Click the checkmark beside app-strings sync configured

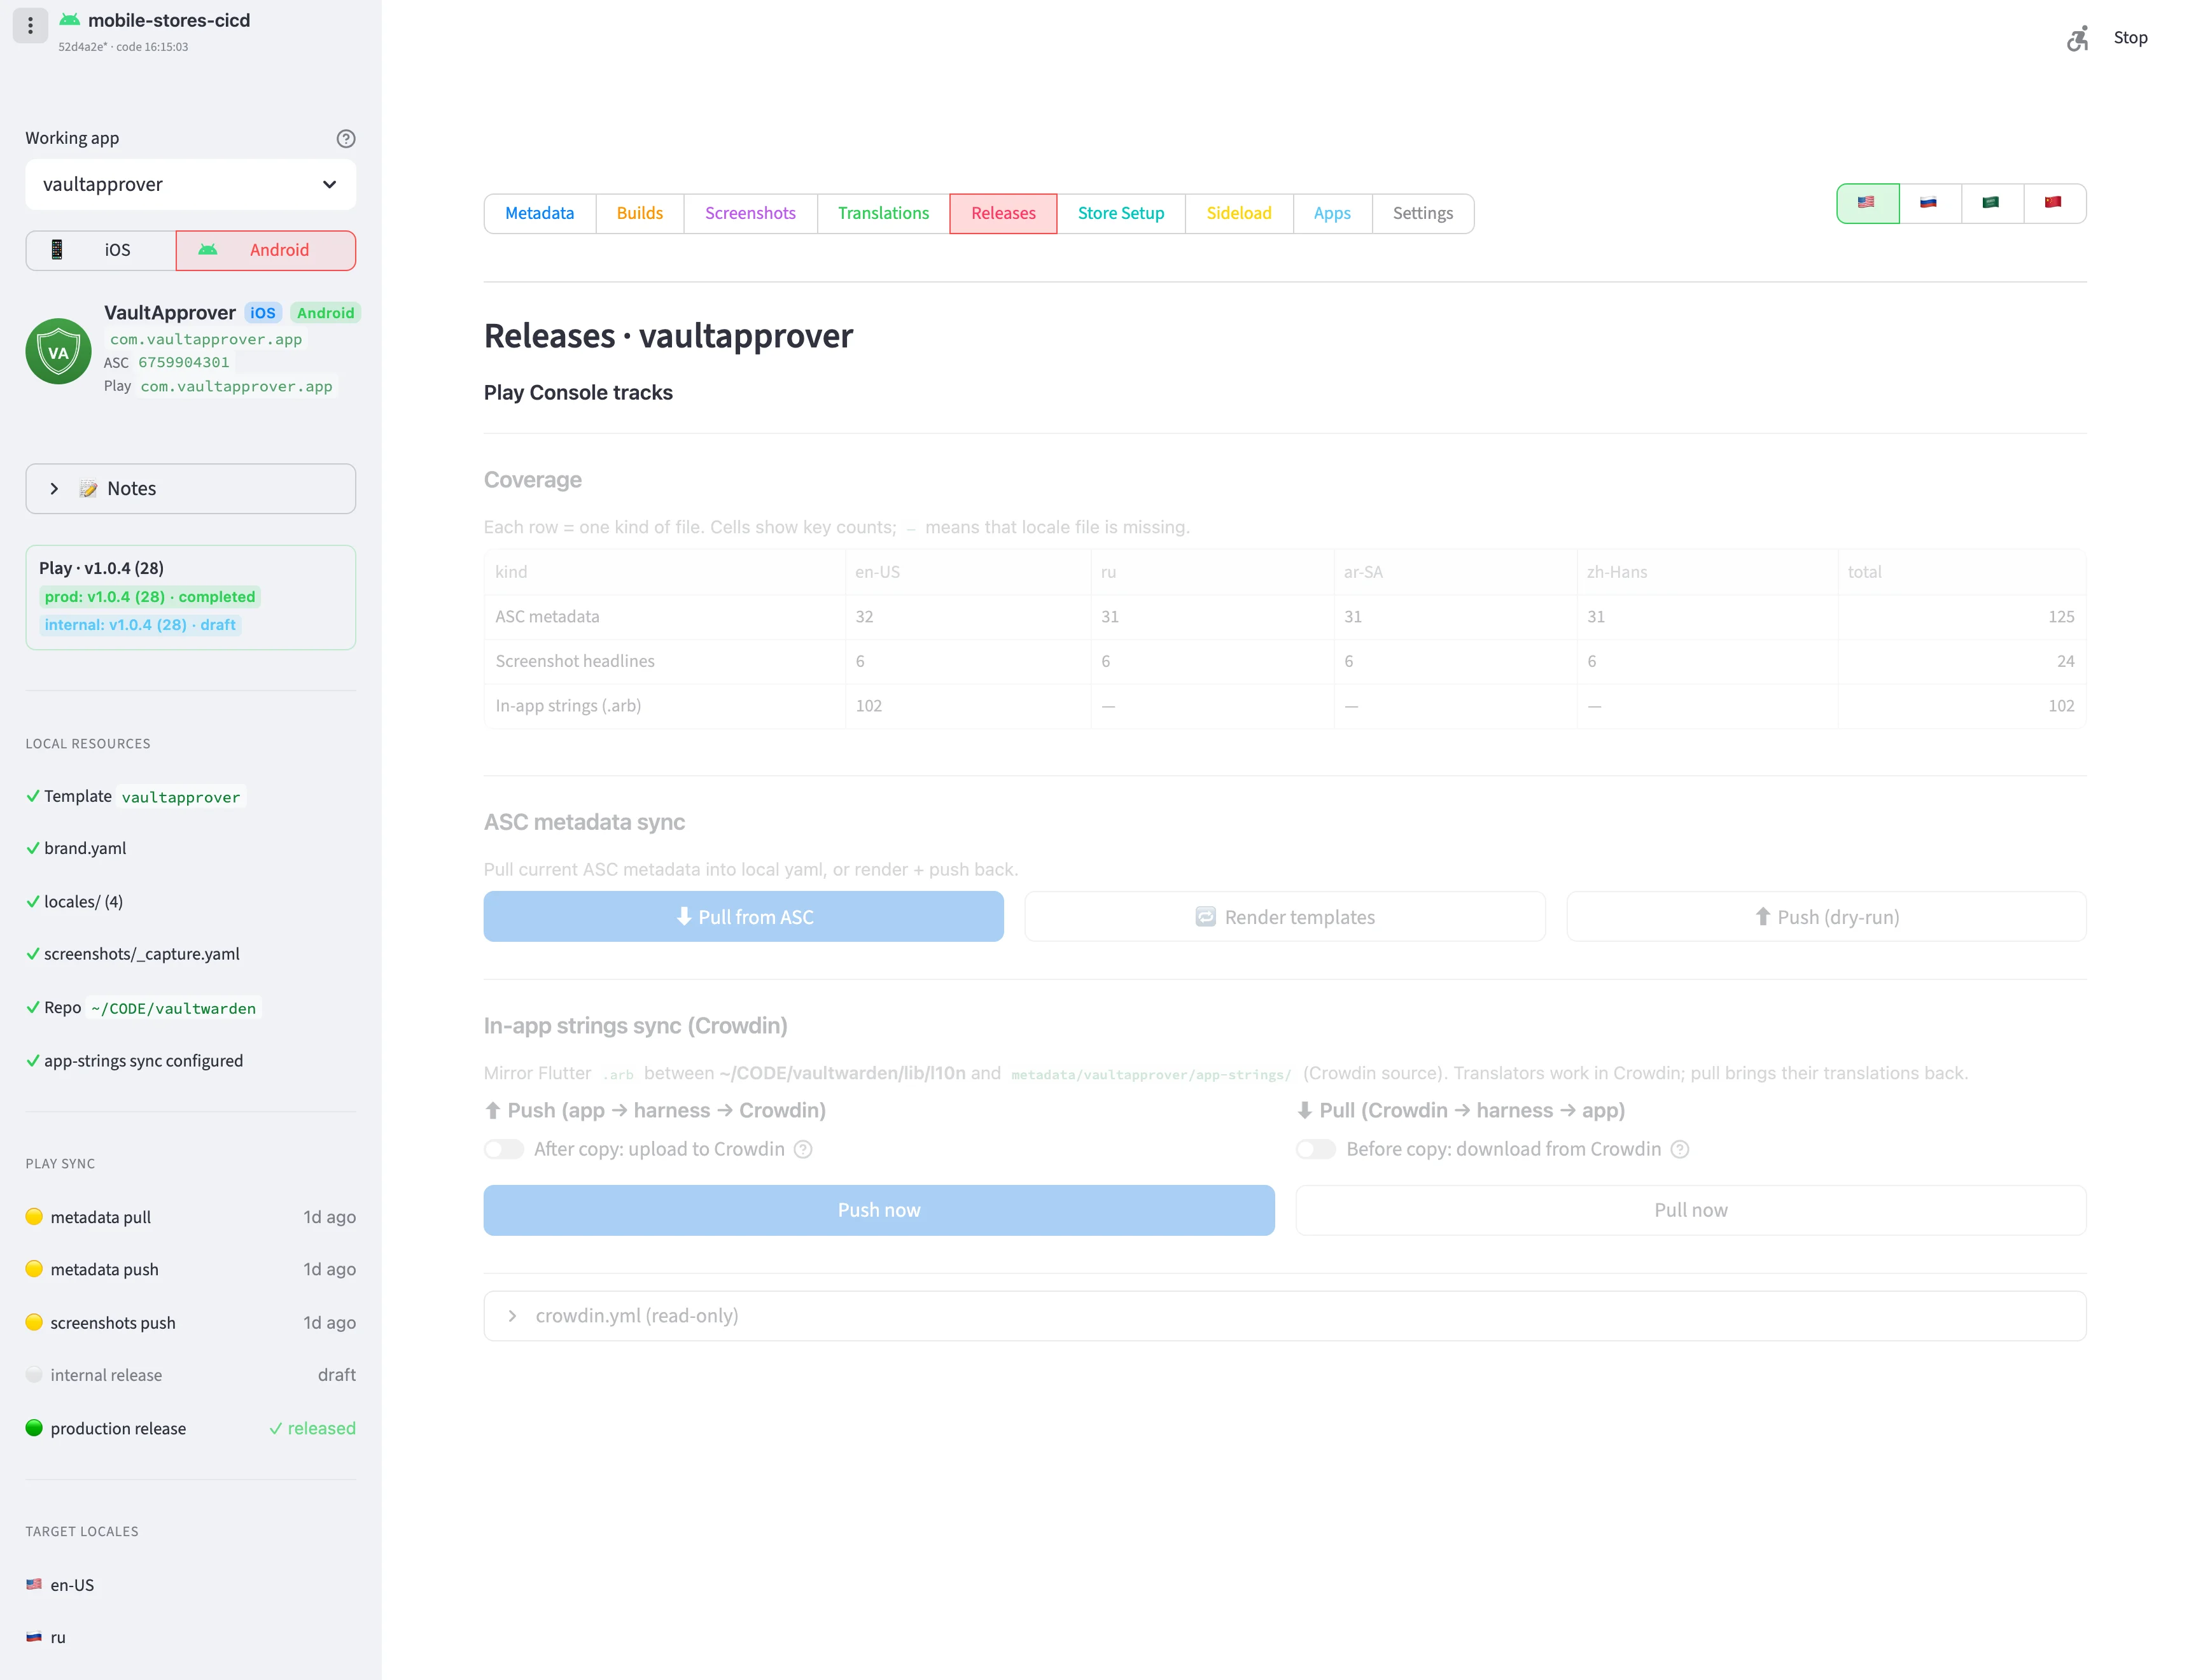[x=33, y=1060]
